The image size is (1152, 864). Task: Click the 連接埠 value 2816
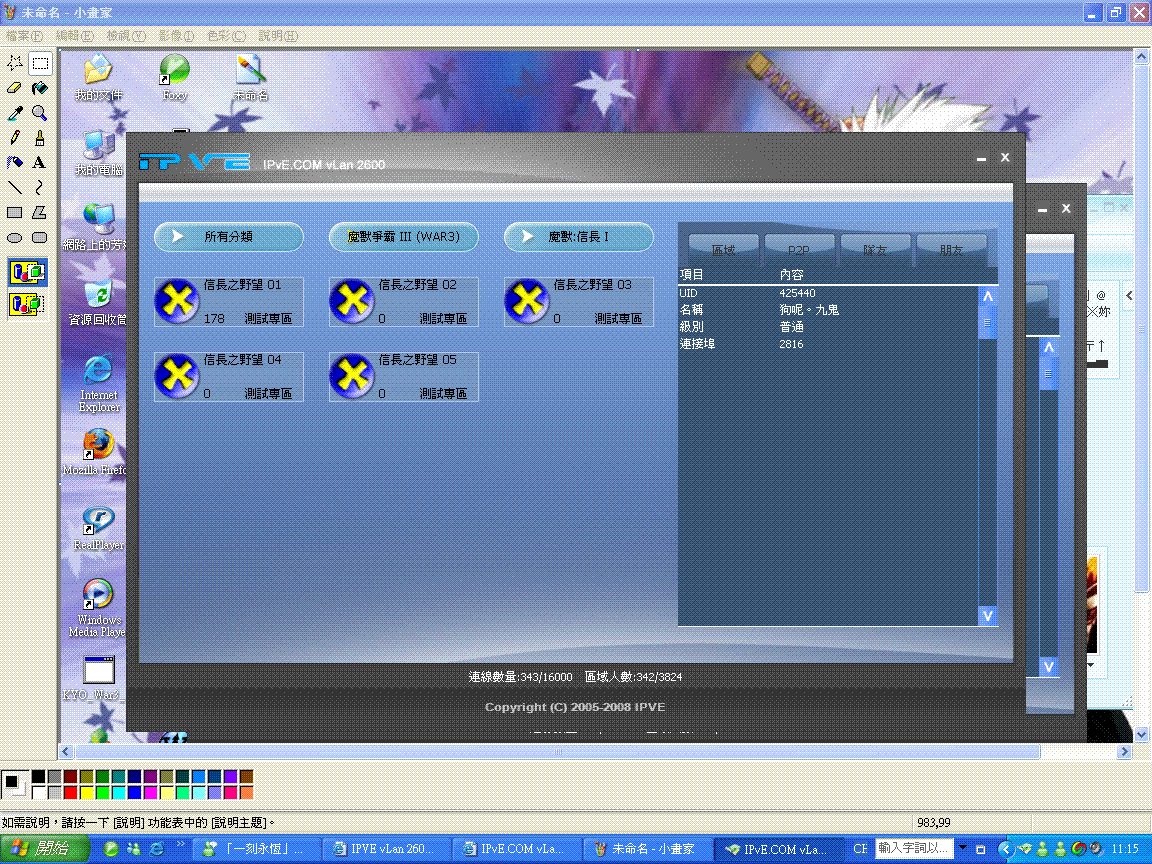click(791, 344)
